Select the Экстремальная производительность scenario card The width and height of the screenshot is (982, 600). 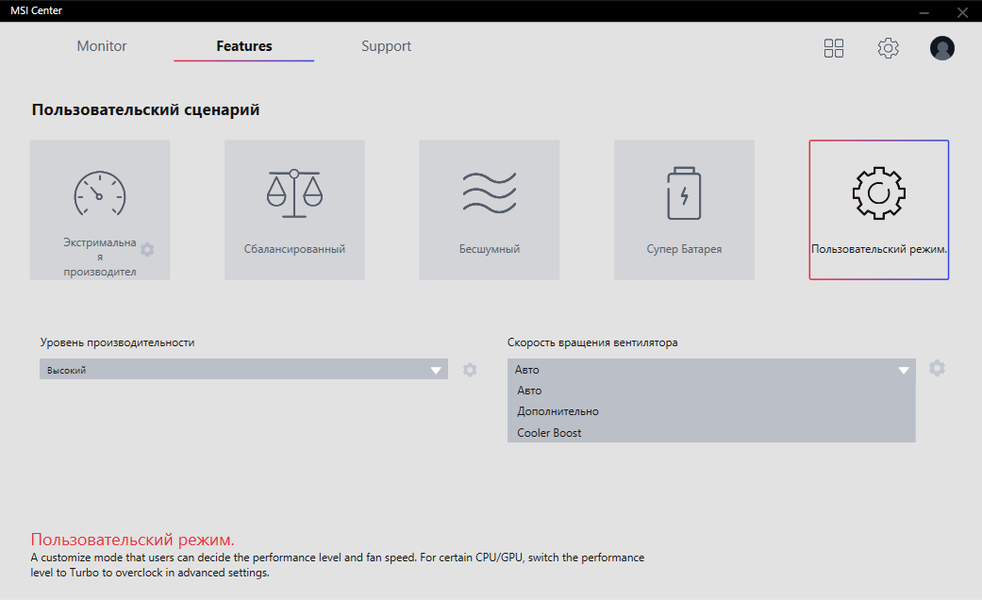[100, 210]
